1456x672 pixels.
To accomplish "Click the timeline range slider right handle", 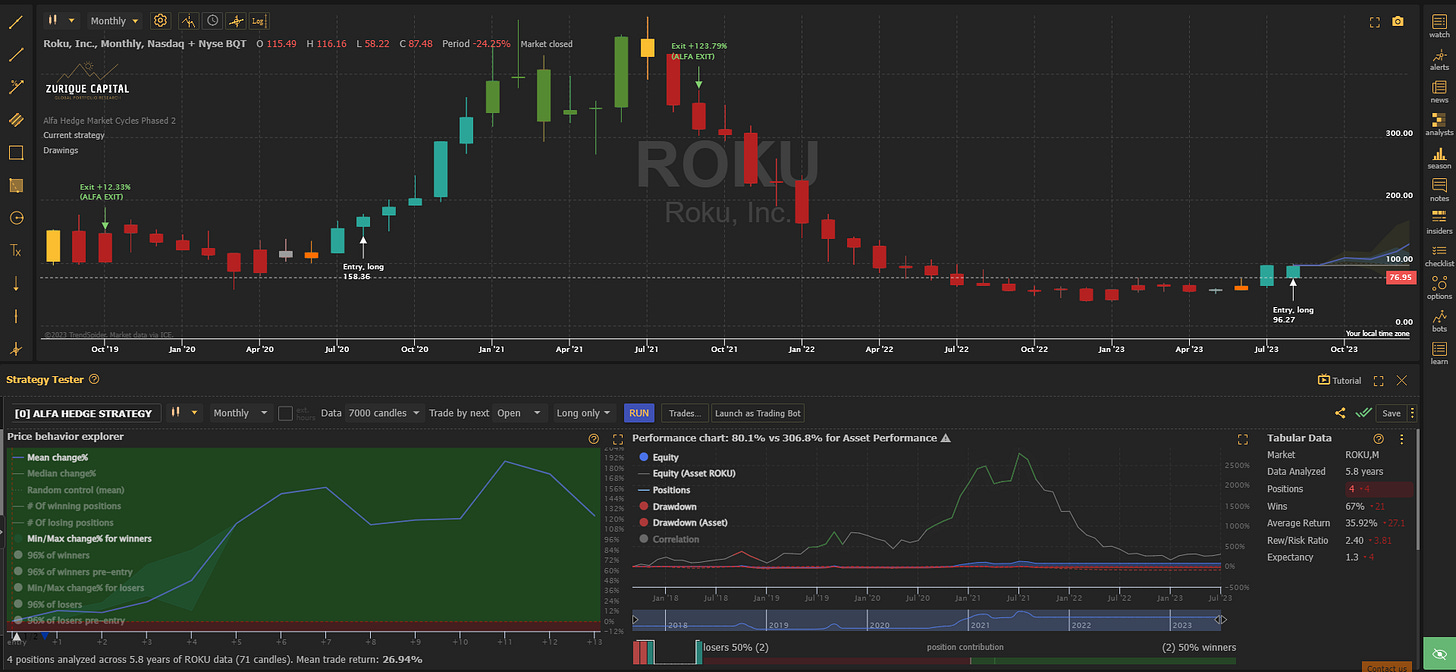I will 1220,620.
